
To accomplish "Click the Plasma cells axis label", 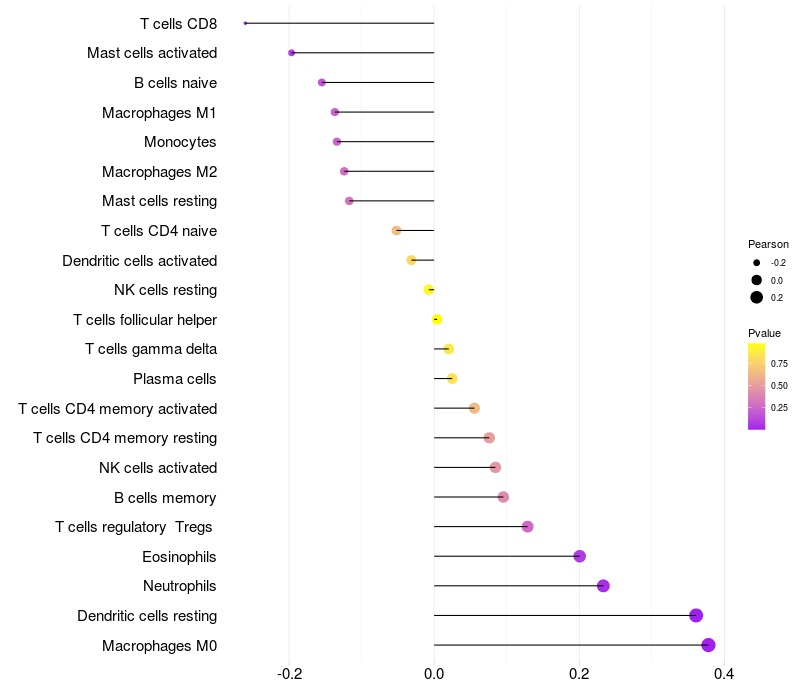I will [x=175, y=379].
